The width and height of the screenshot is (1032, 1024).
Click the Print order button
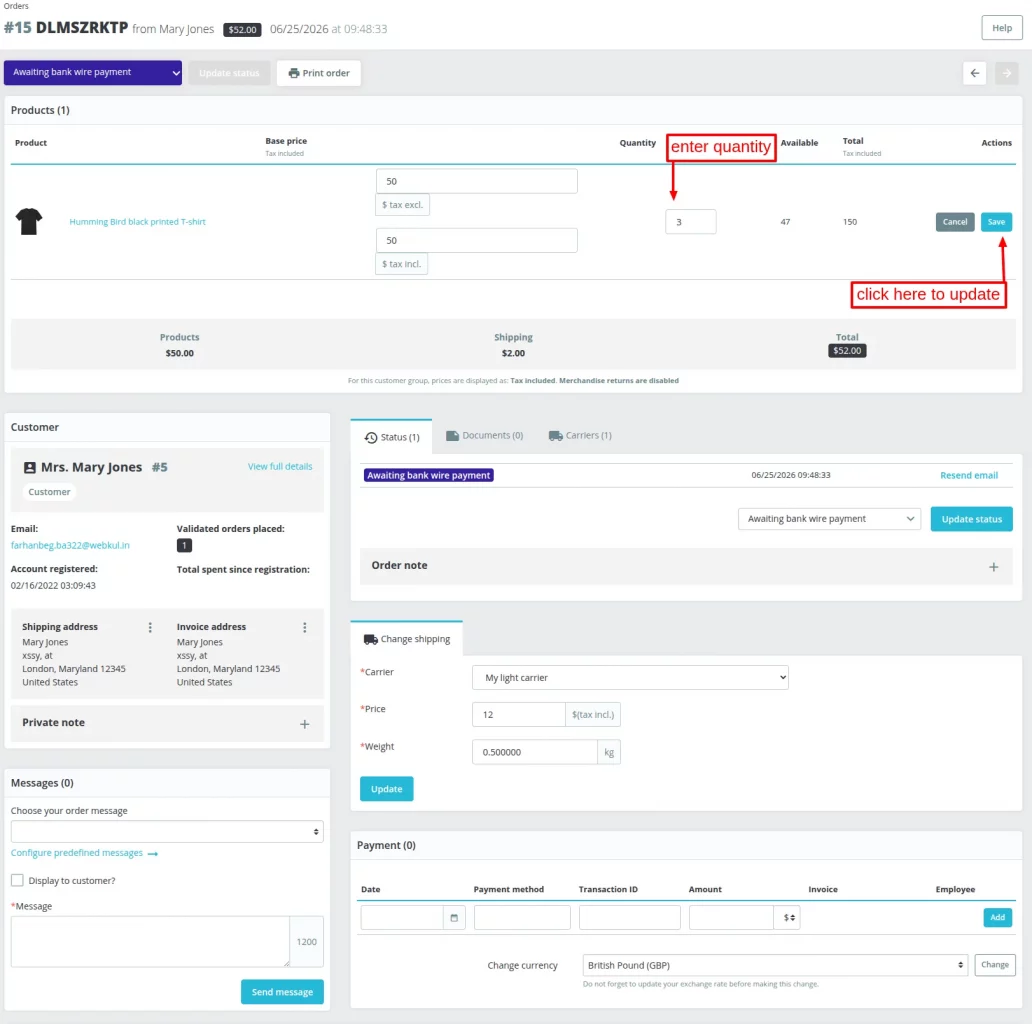pyautogui.click(x=319, y=73)
